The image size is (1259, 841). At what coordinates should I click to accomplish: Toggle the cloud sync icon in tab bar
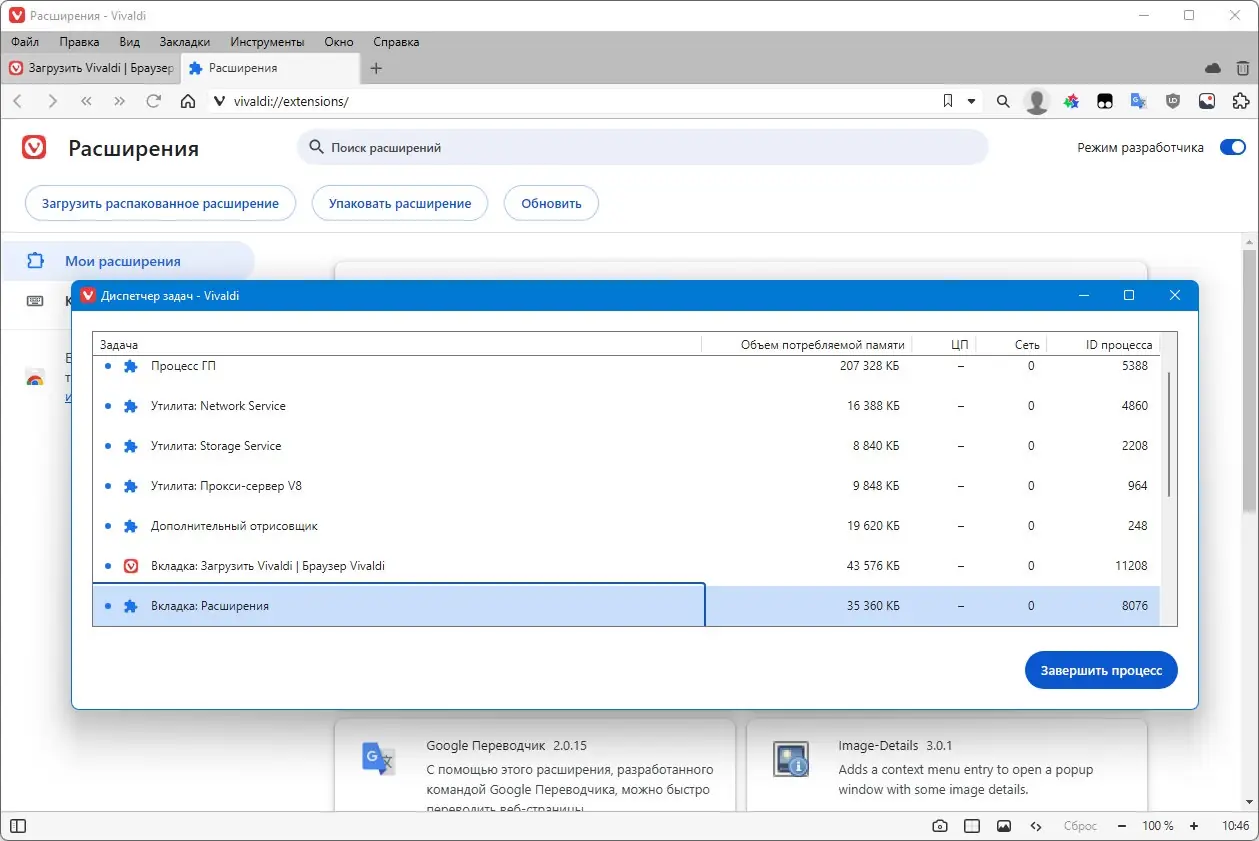point(1211,68)
